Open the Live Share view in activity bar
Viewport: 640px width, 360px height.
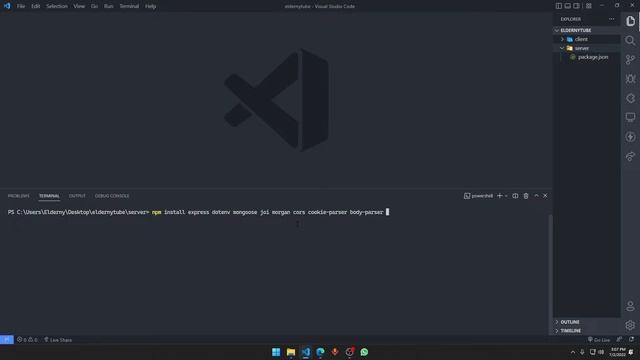pyautogui.click(x=630, y=156)
